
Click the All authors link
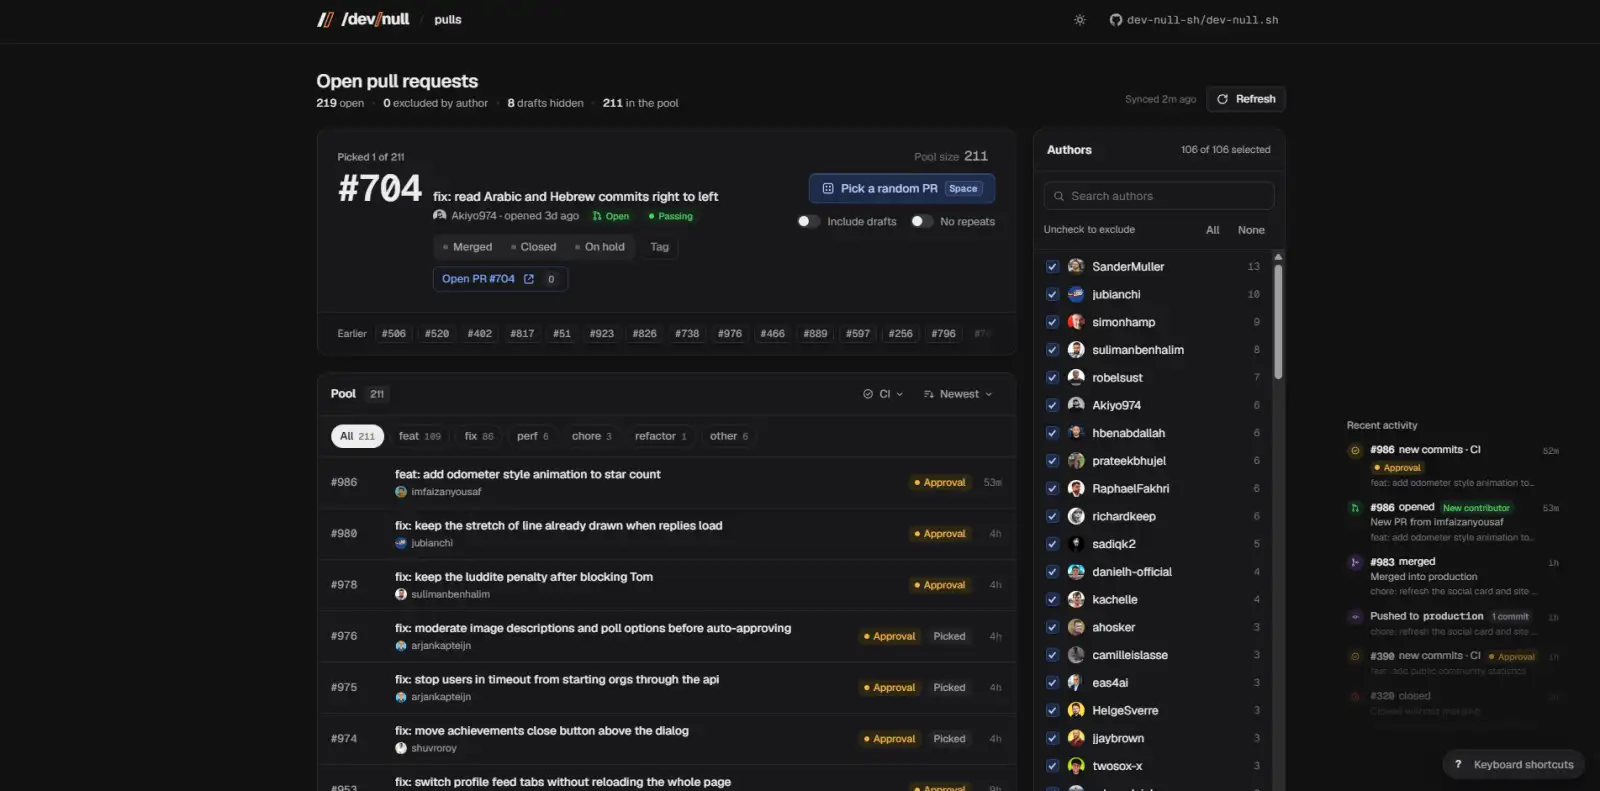coord(1212,230)
